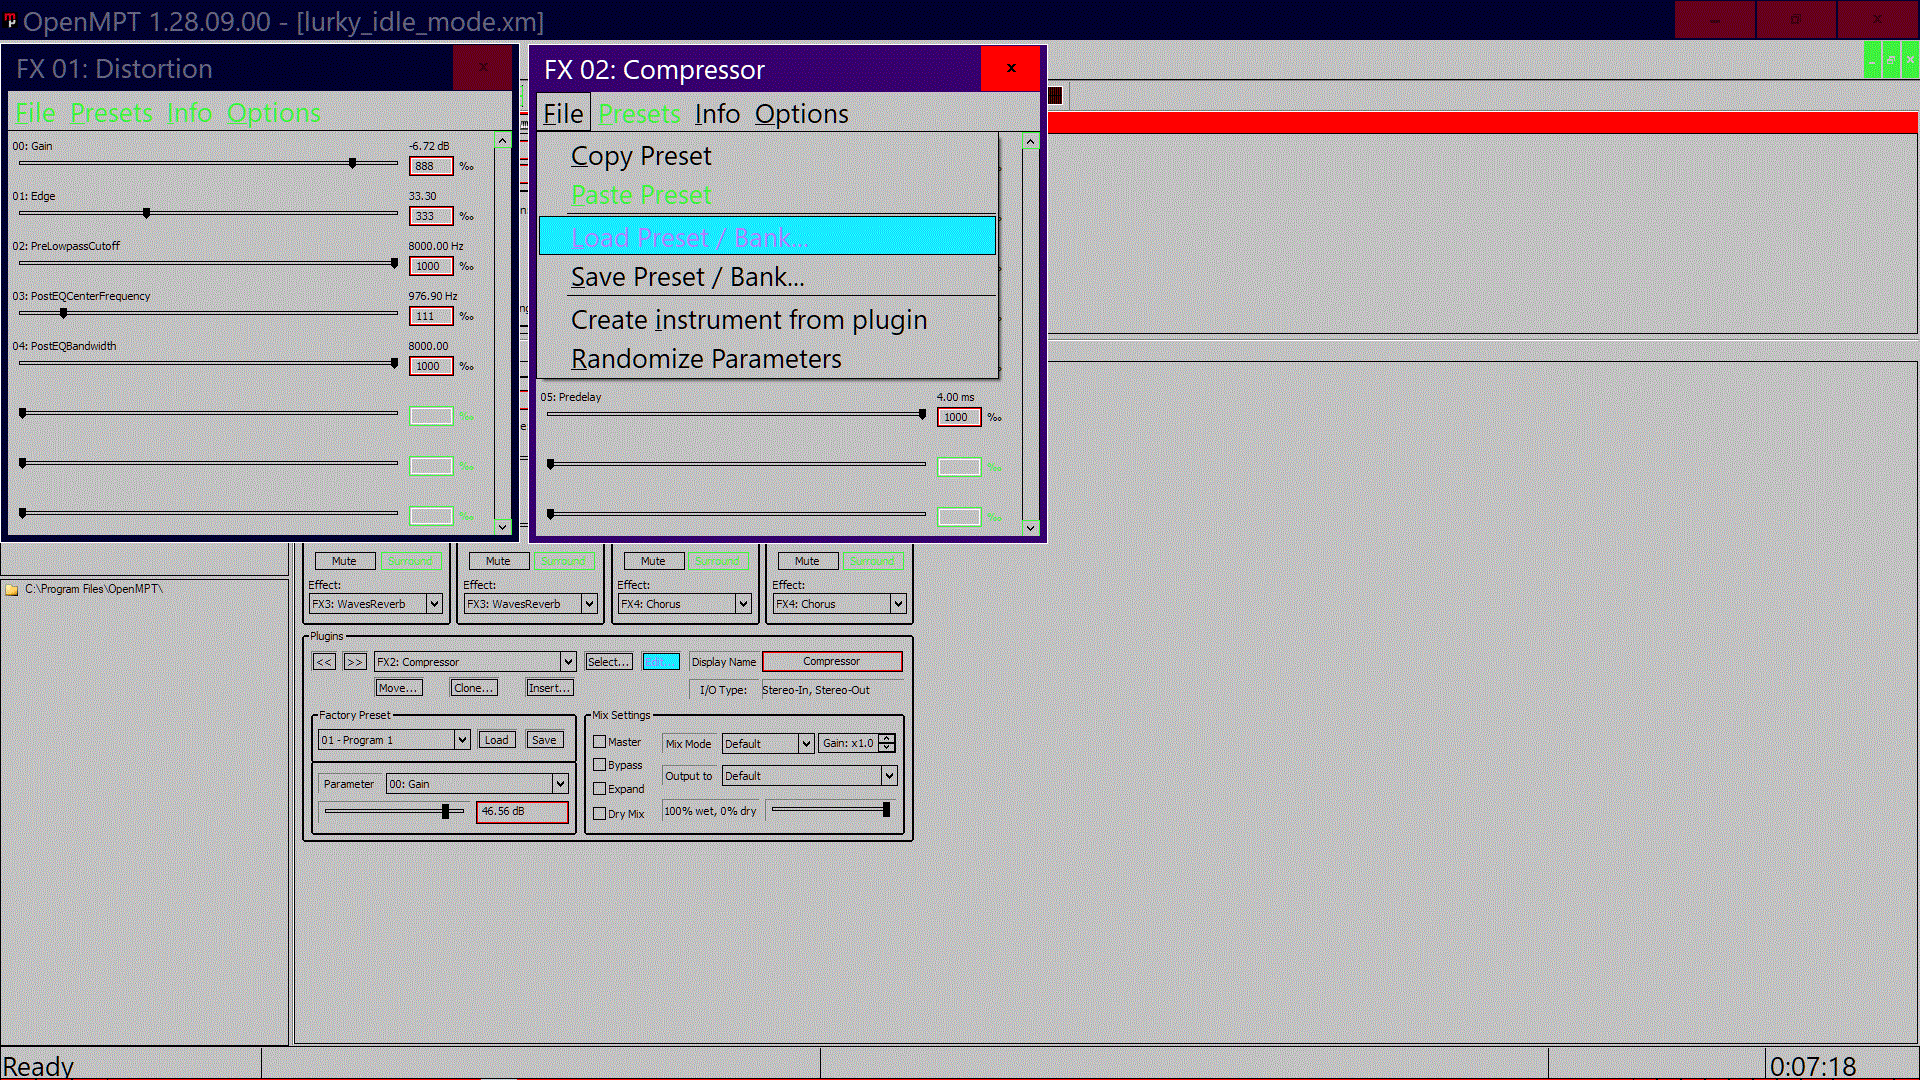Go to next plugin with >> button
The image size is (1920, 1080).
355,662
